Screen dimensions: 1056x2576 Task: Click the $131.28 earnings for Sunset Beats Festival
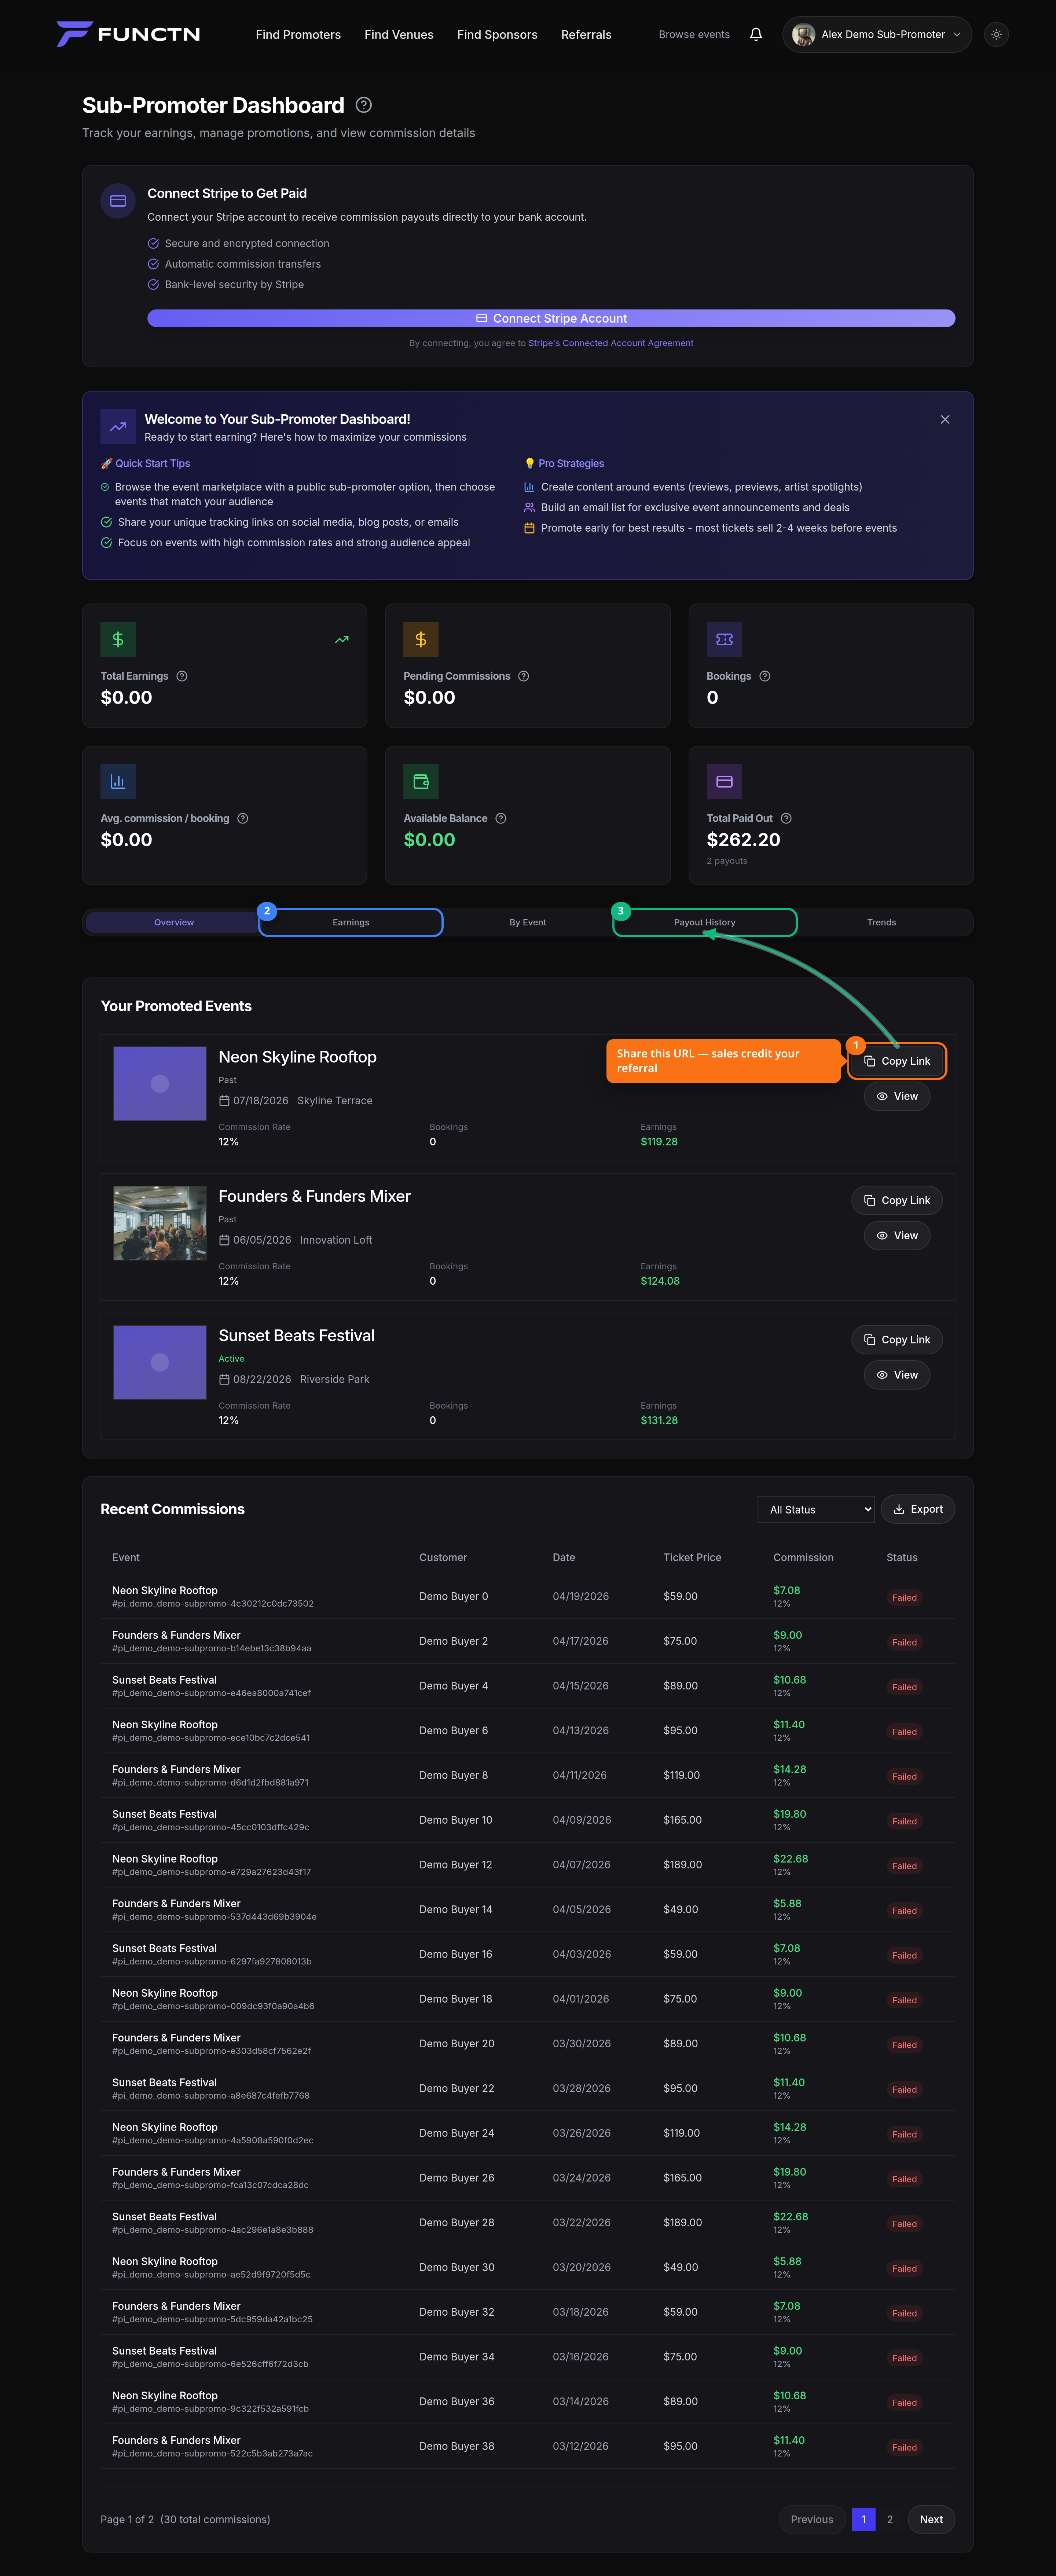(659, 1420)
